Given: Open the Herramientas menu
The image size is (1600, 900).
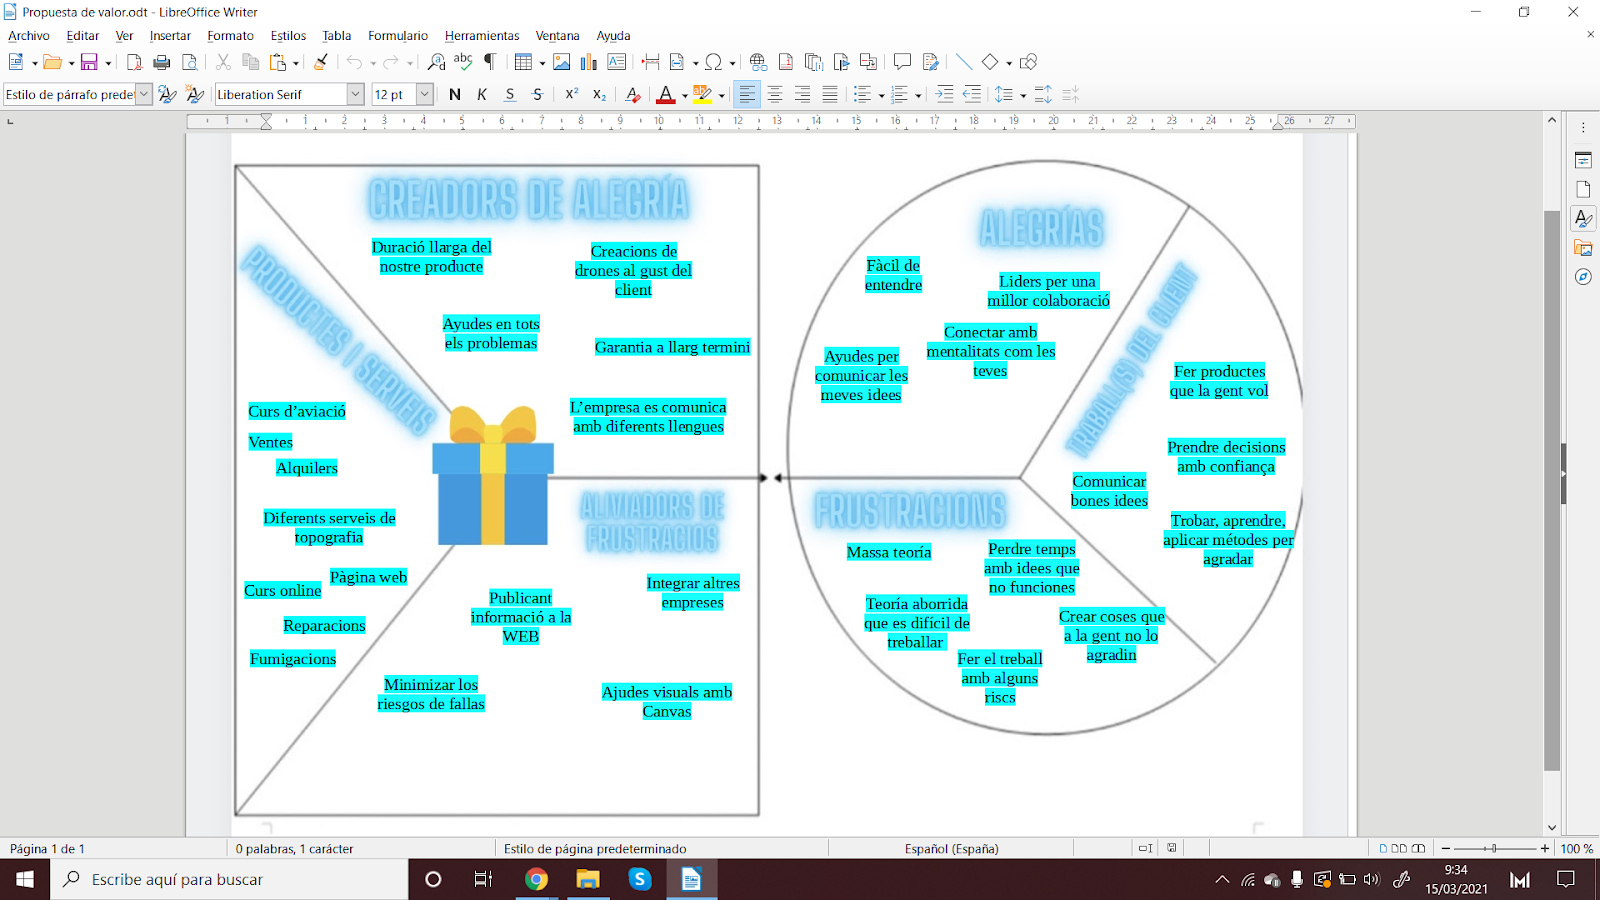Looking at the screenshot, I should click(x=482, y=35).
